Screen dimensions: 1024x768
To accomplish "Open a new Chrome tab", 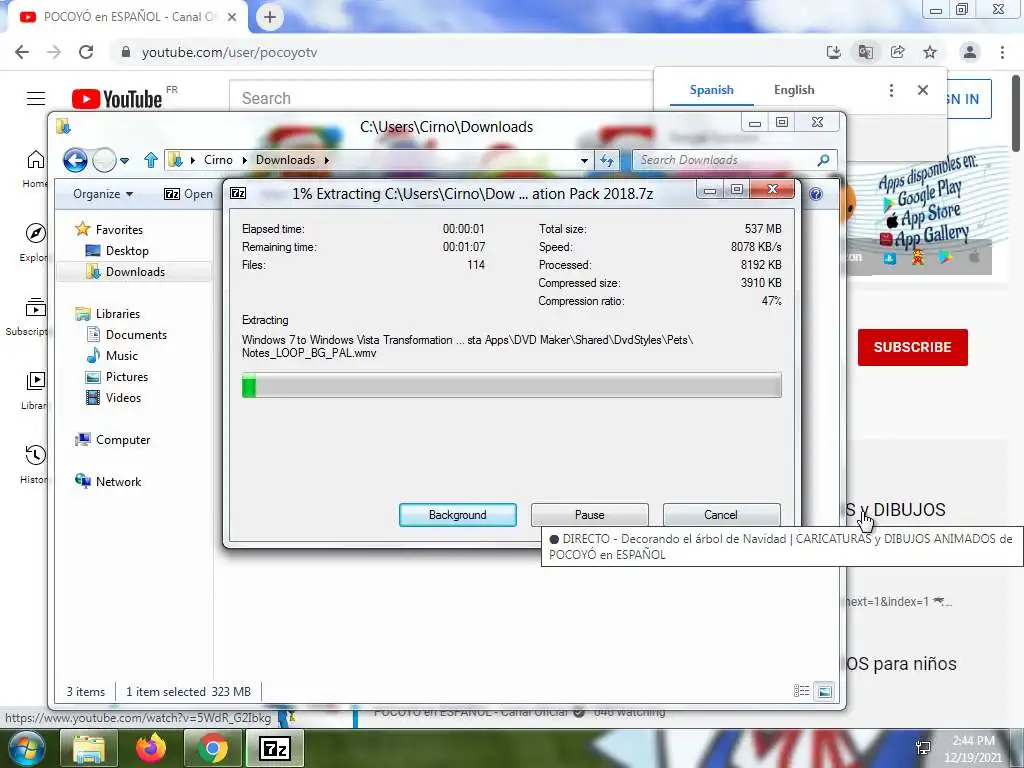I will 270,18.
